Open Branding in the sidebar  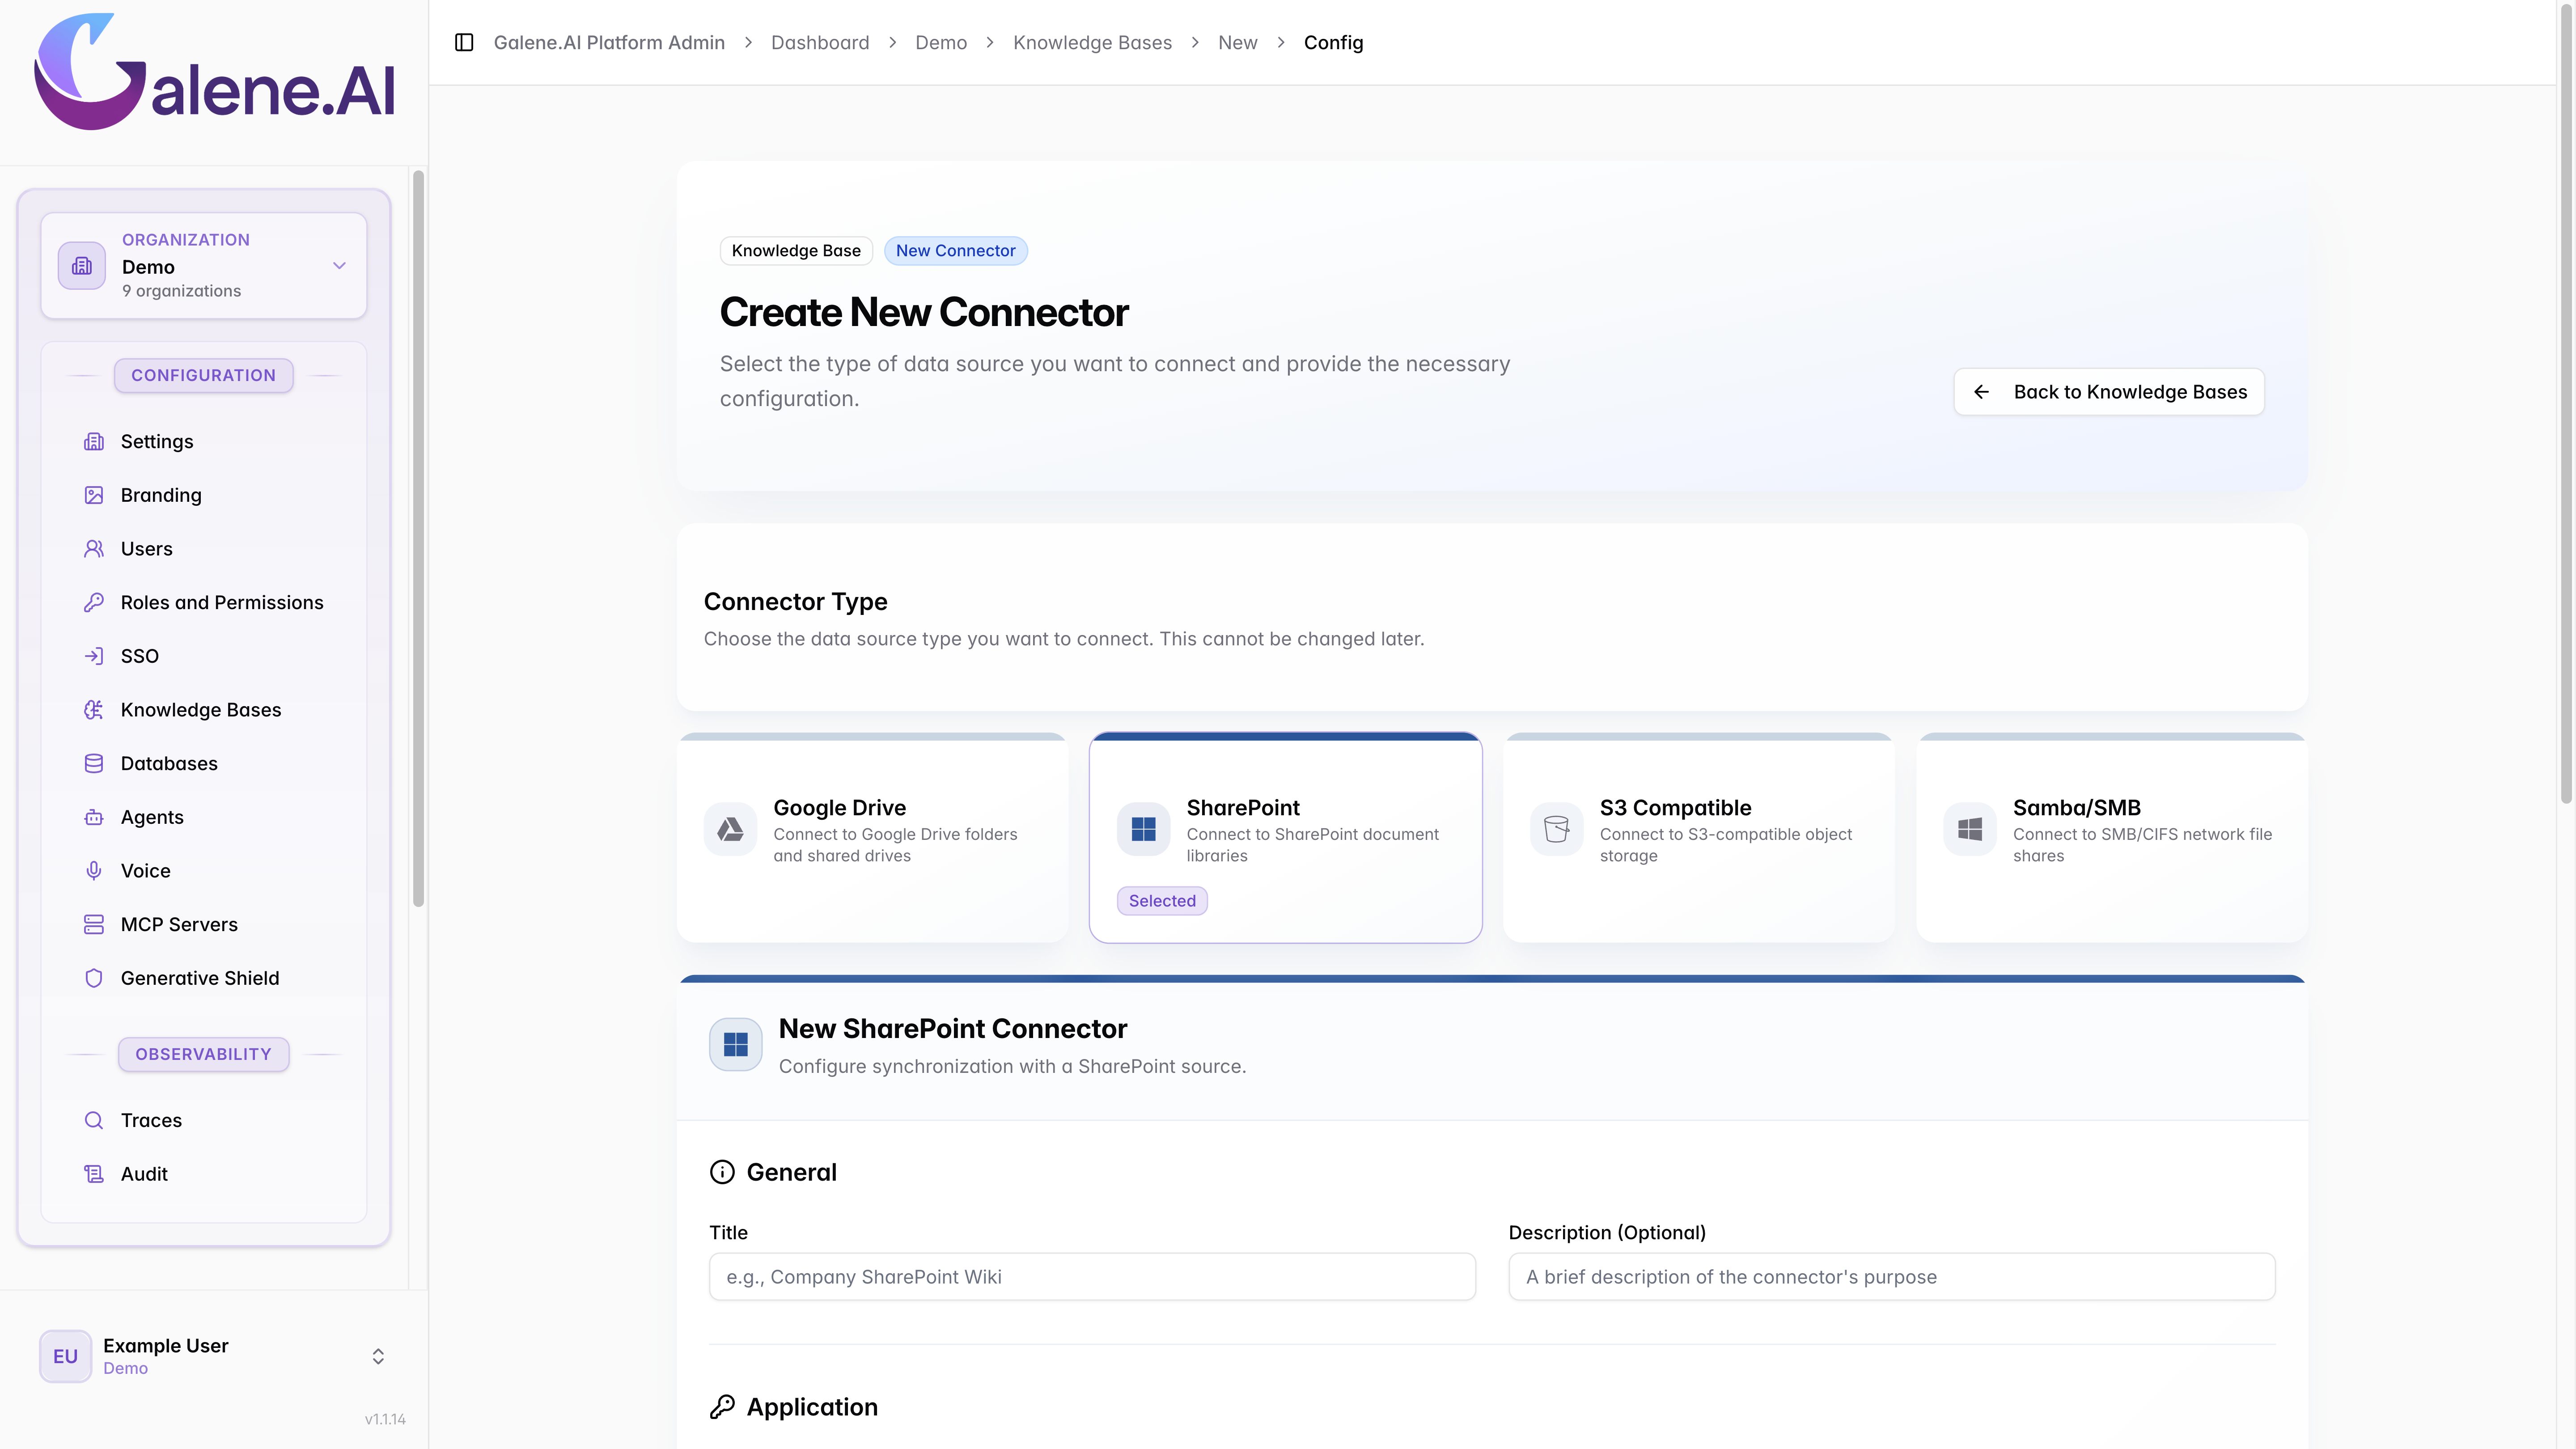204,495
